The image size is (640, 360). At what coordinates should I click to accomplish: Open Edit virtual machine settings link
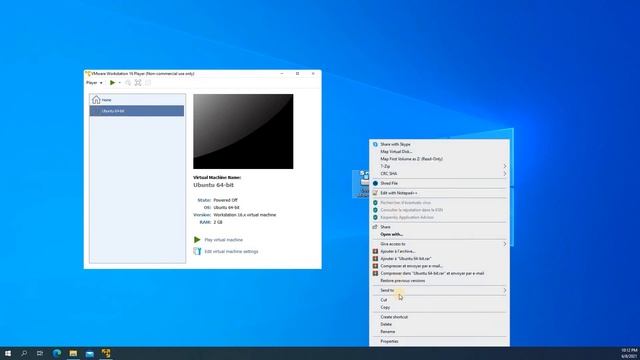pos(231,251)
